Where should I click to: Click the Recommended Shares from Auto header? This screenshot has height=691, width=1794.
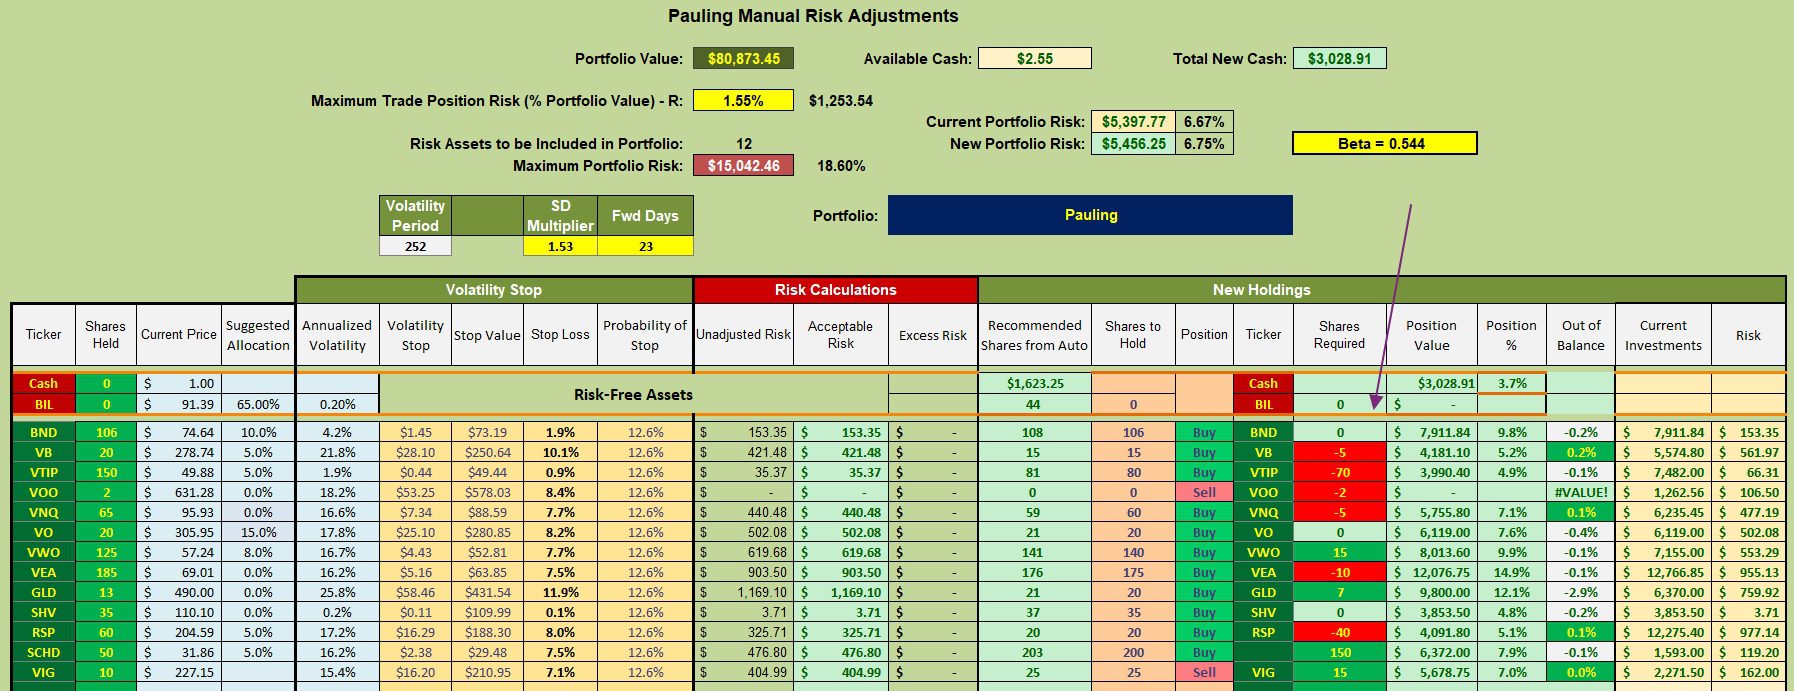[1035, 335]
